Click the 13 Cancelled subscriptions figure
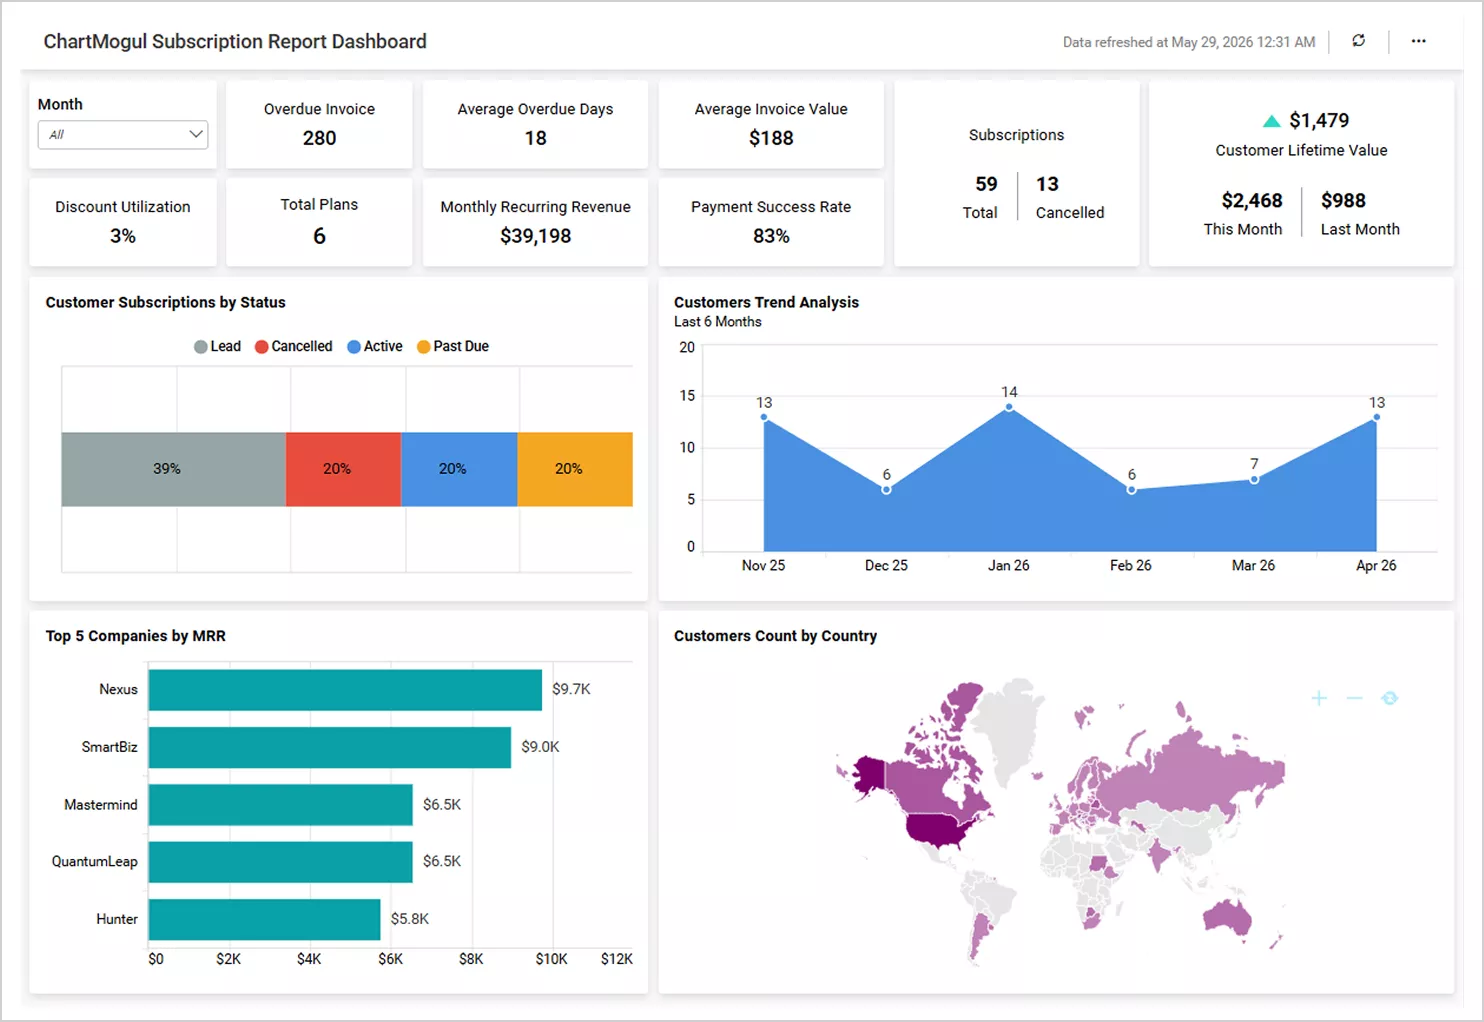1484x1022 pixels. [1047, 184]
